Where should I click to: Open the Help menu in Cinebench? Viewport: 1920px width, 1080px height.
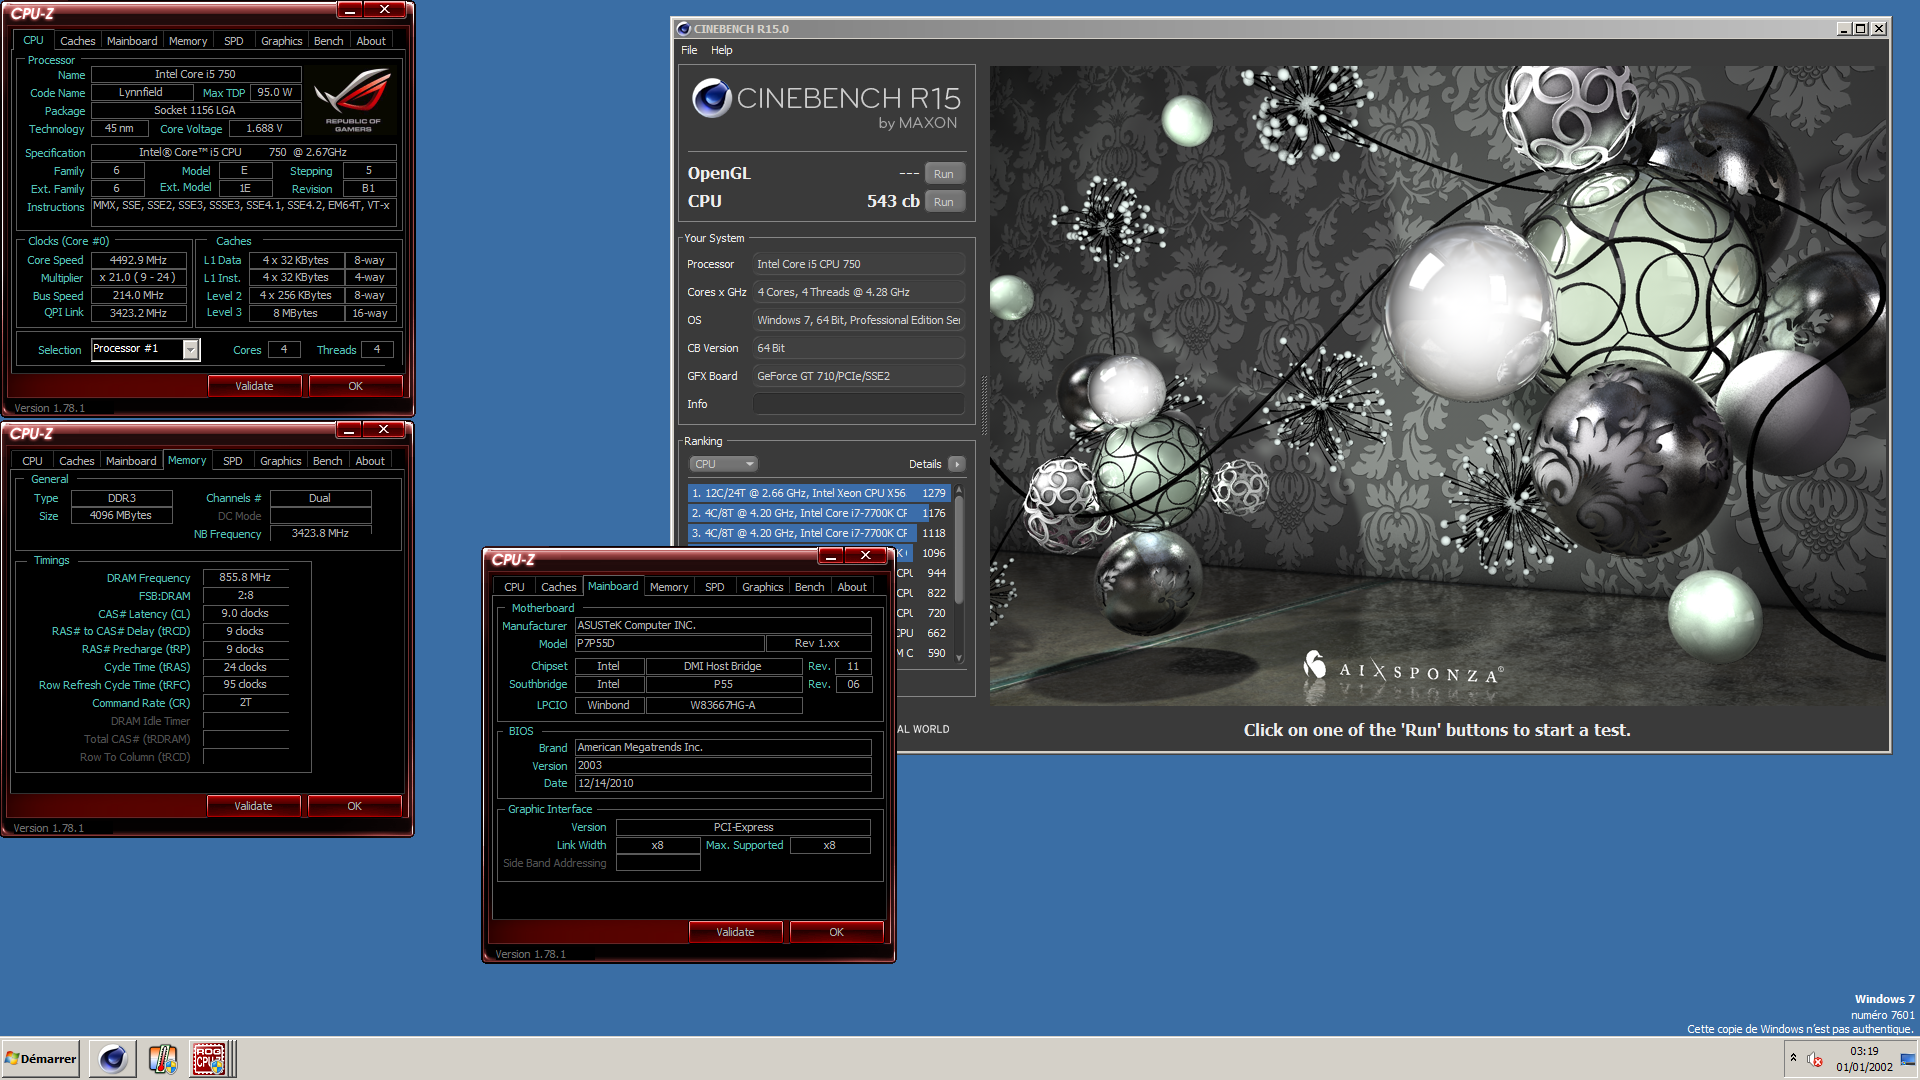click(722, 50)
